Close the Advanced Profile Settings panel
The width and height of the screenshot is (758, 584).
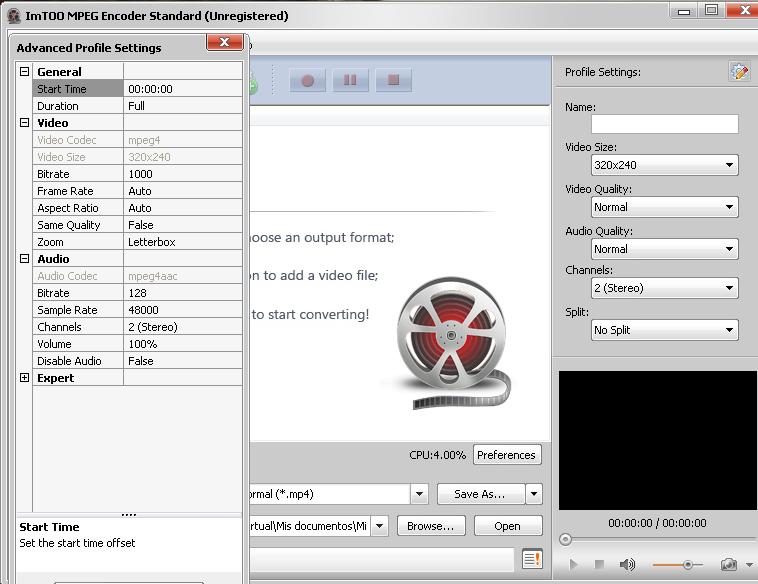(224, 42)
